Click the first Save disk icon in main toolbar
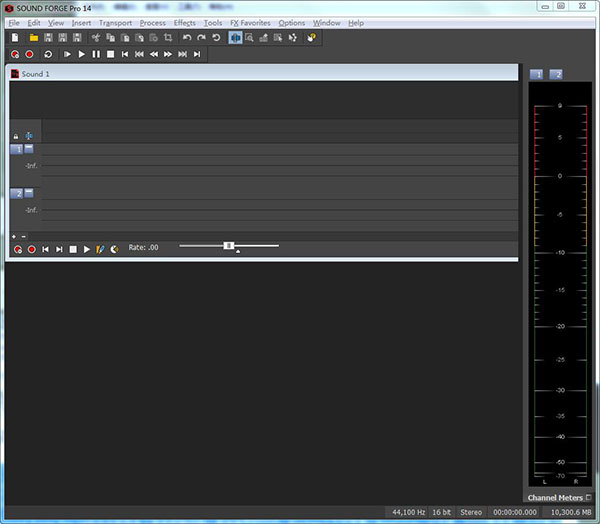This screenshot has width=600, height=524. click(48, 38)
